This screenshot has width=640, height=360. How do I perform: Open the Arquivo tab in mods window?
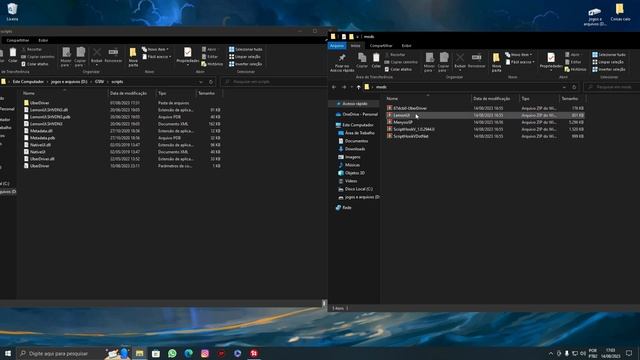tap(337, 45)
